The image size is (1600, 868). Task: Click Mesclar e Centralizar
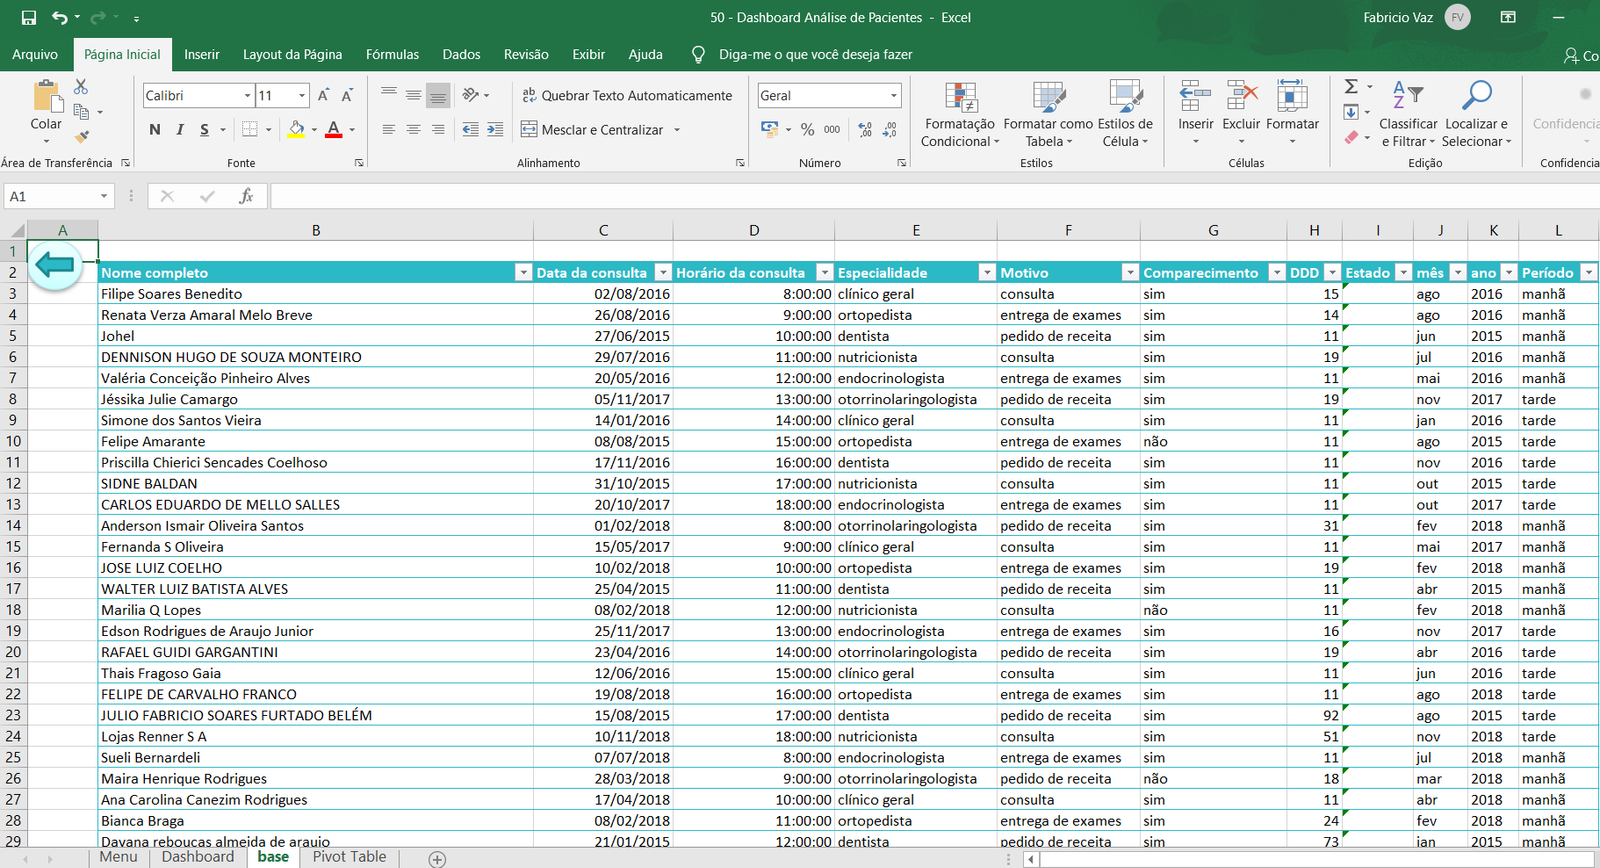pos(592,130)
